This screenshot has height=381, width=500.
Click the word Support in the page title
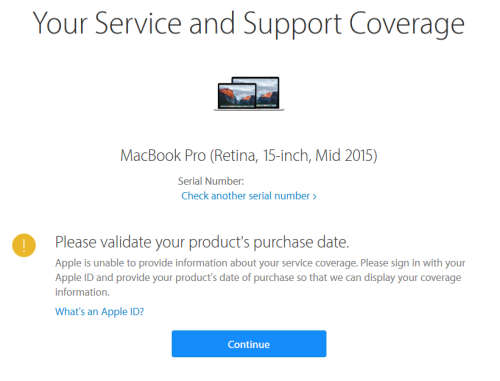292,25
